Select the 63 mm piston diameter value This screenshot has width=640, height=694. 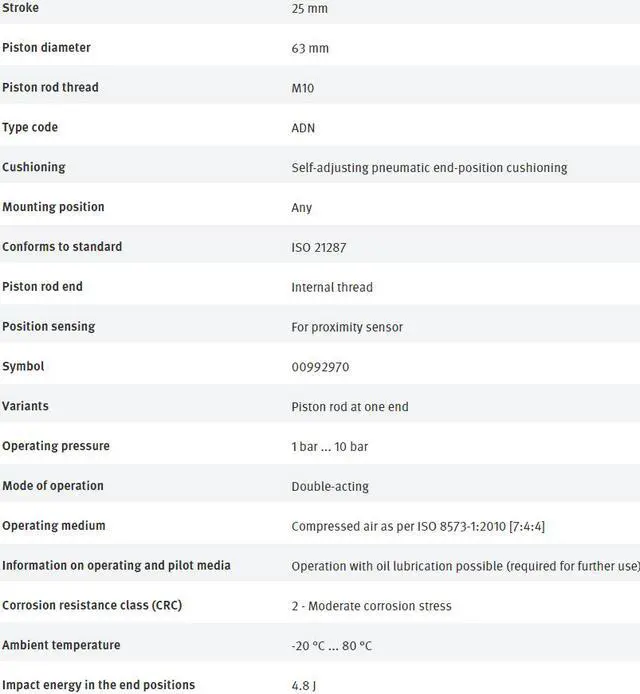pos(310,48)
